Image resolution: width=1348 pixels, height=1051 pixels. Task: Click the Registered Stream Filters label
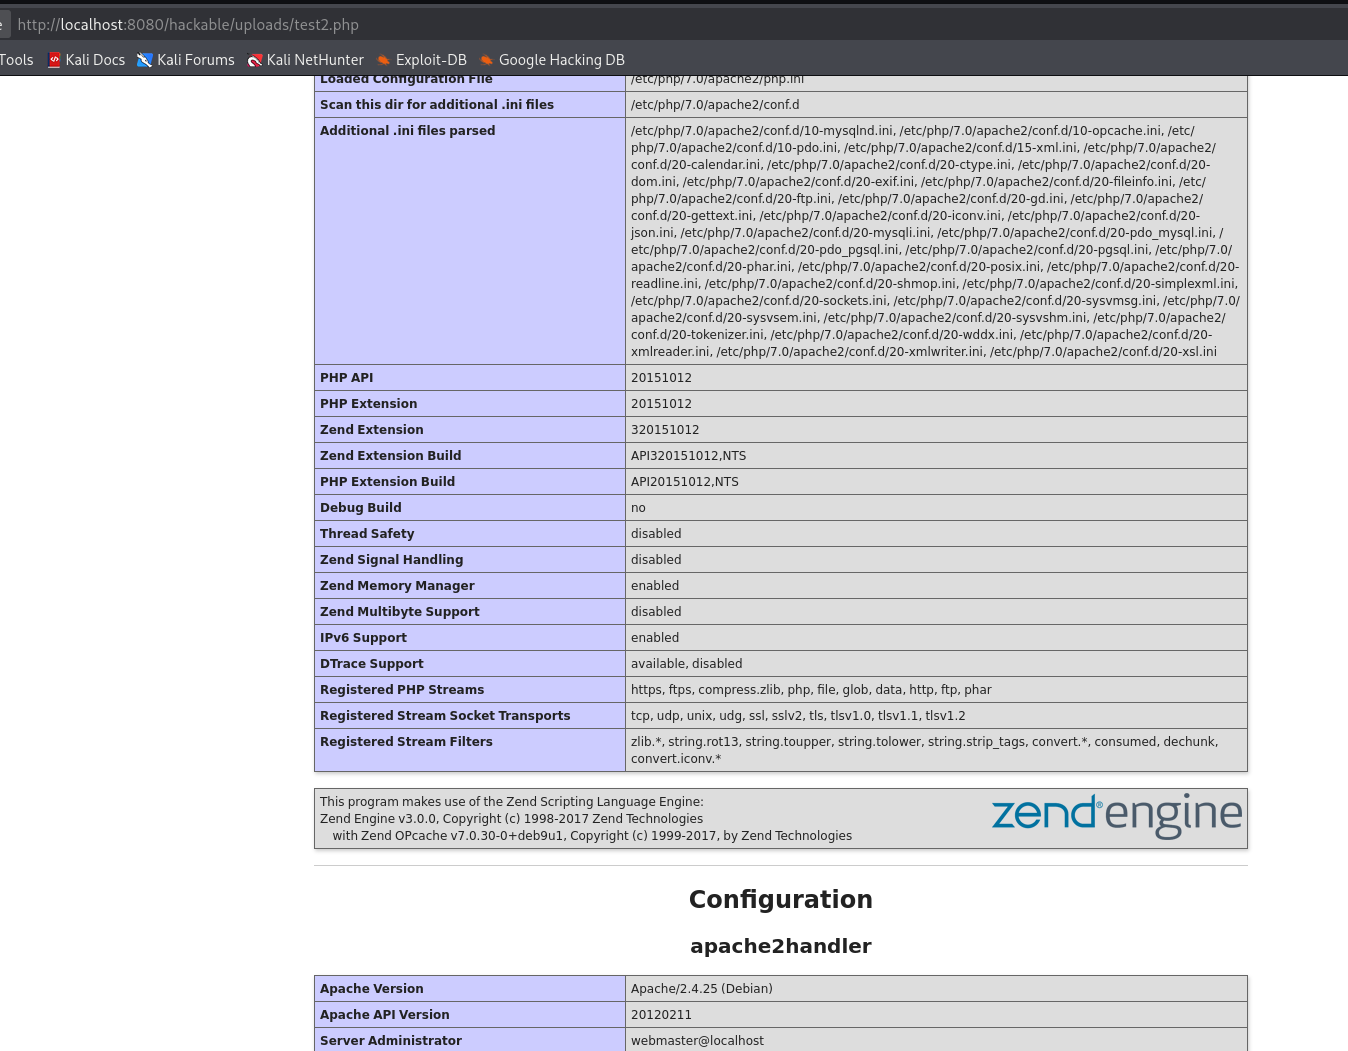pyautogui.click(x=406, y=742)
